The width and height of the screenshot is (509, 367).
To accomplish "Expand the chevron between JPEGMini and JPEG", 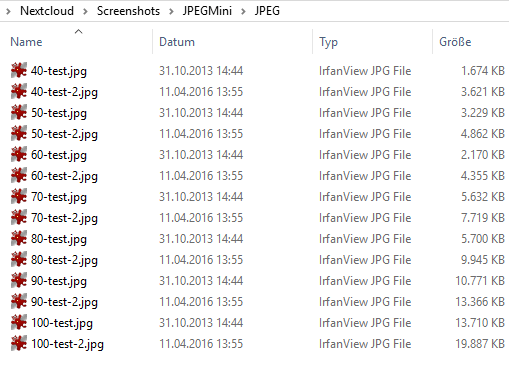I will (243, 11).
